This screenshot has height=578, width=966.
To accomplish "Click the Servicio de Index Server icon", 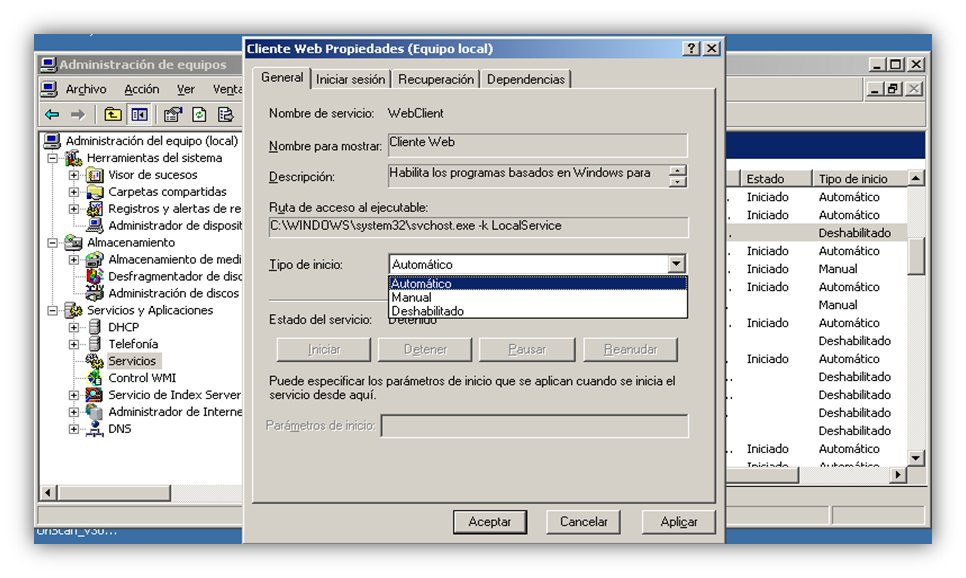I will point(95,394).
